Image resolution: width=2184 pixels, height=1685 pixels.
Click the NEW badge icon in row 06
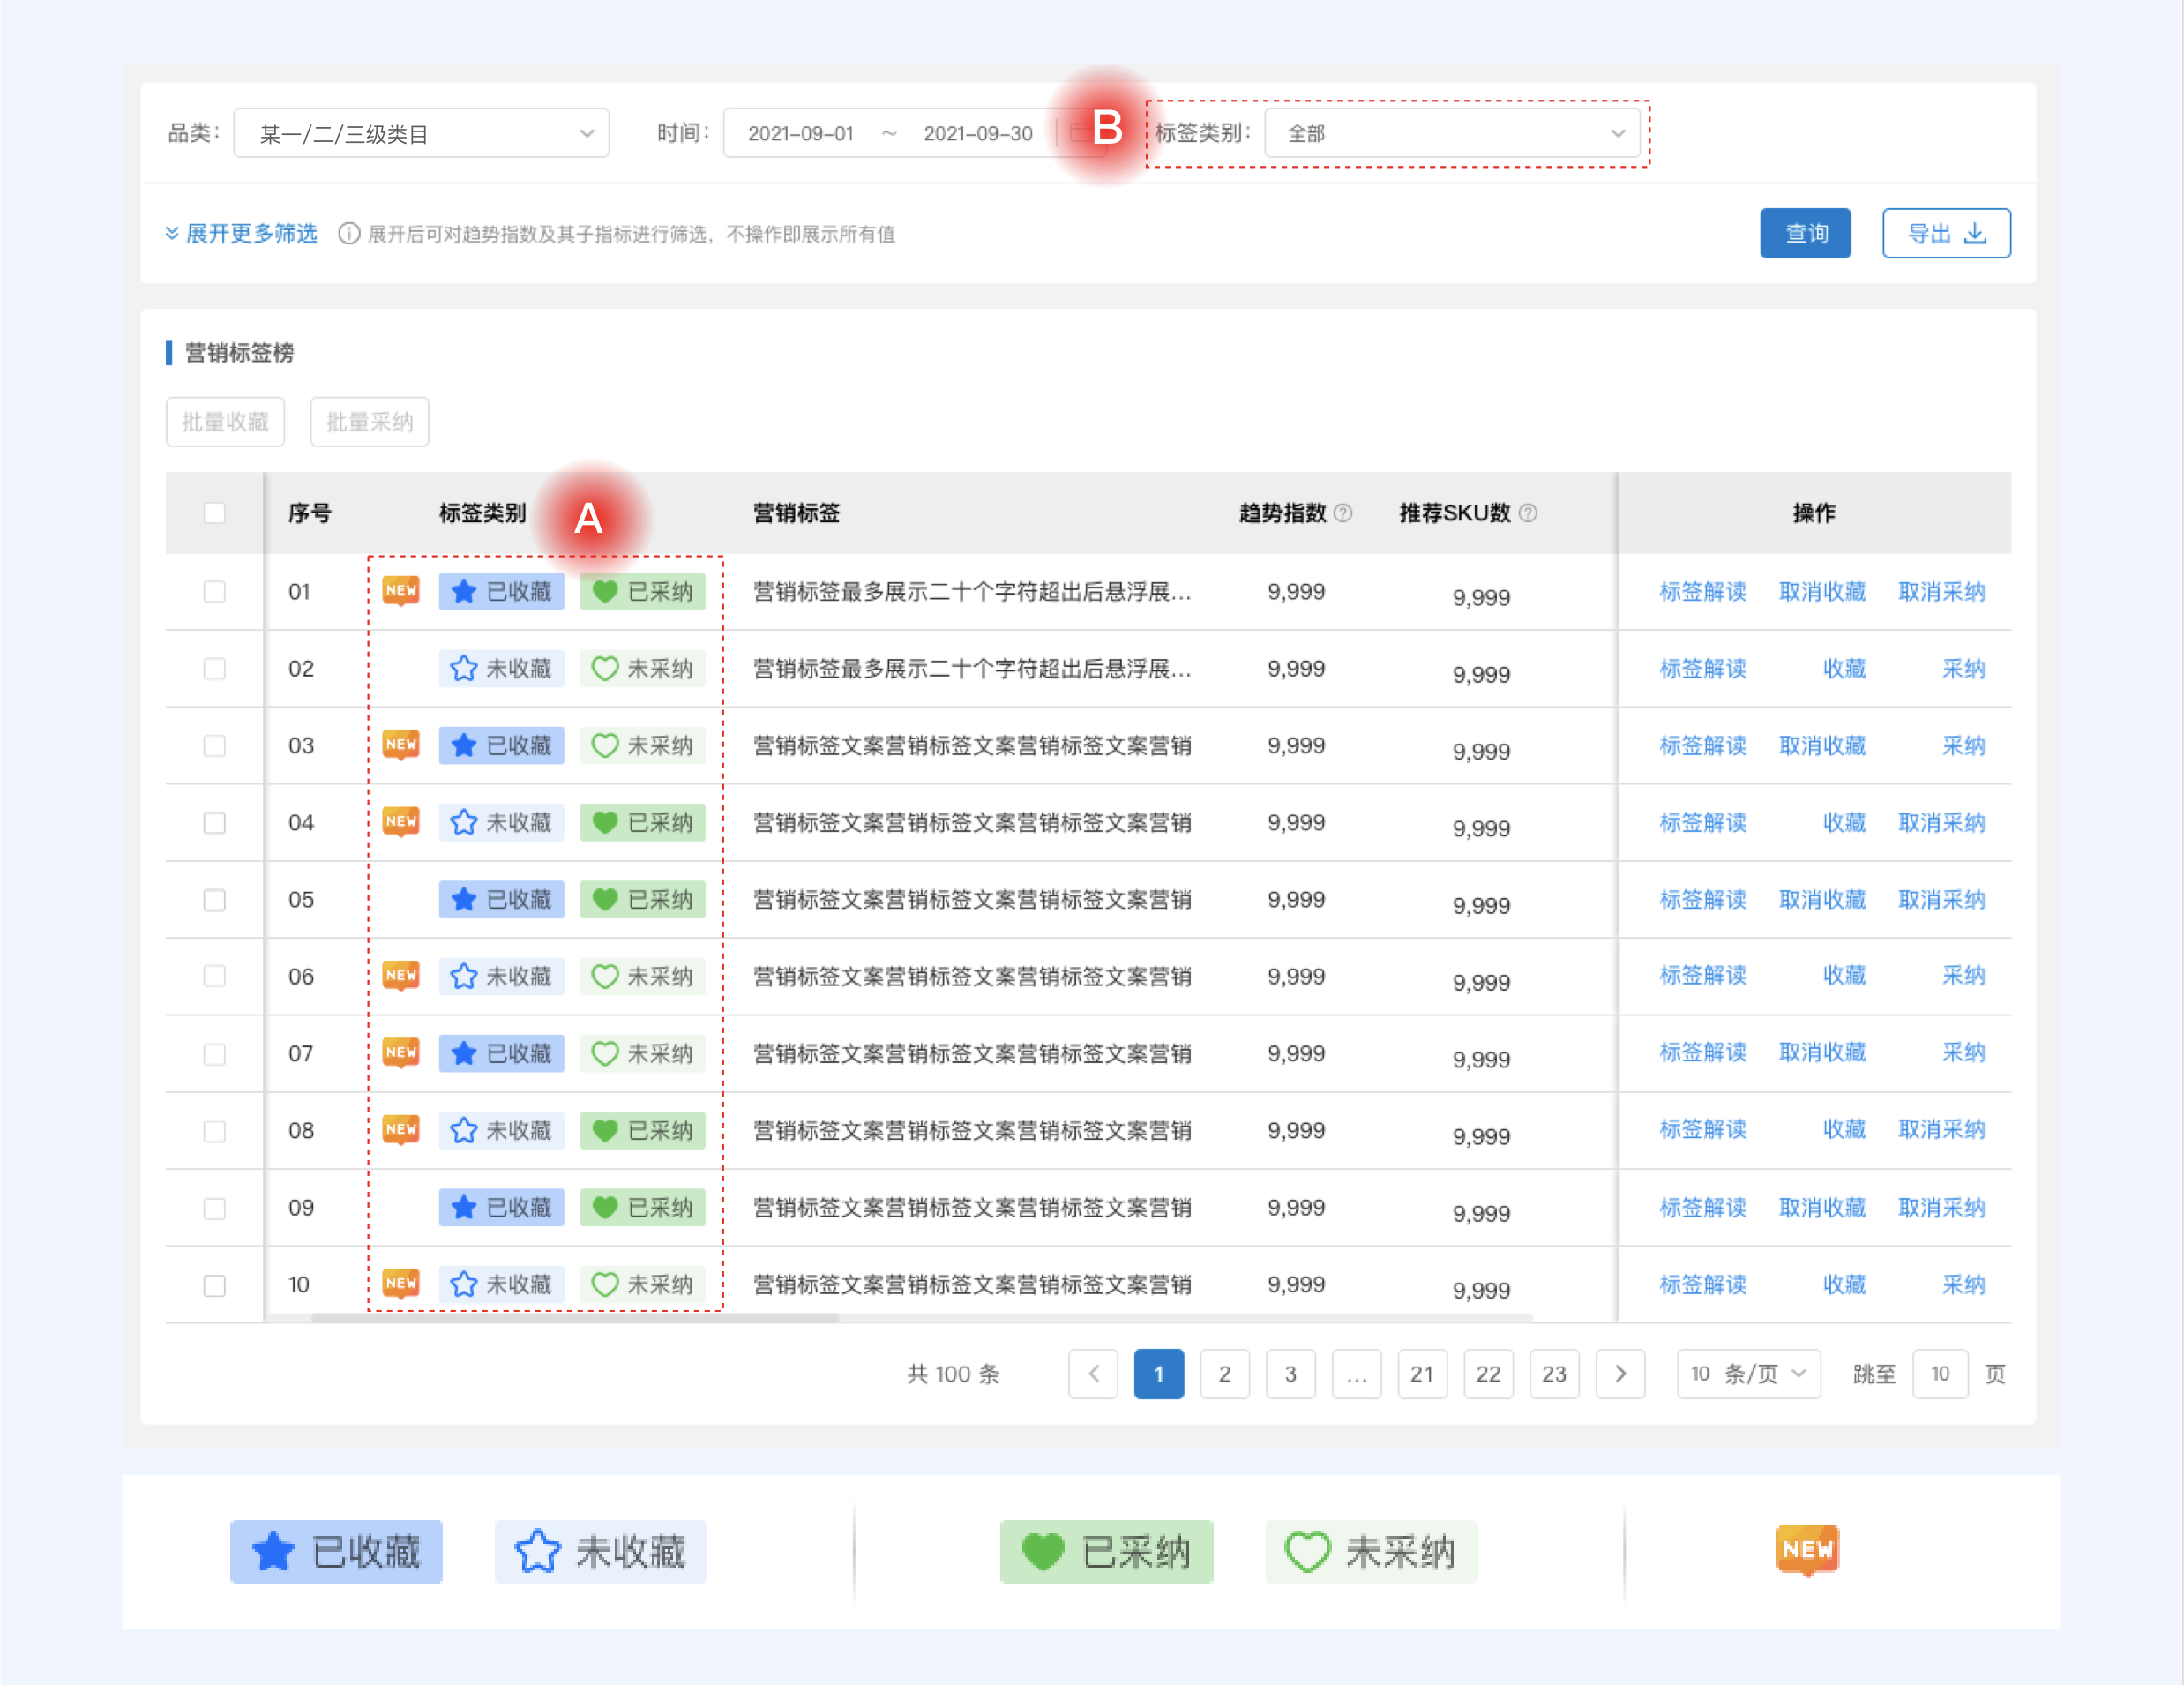(x=401, y=975)
